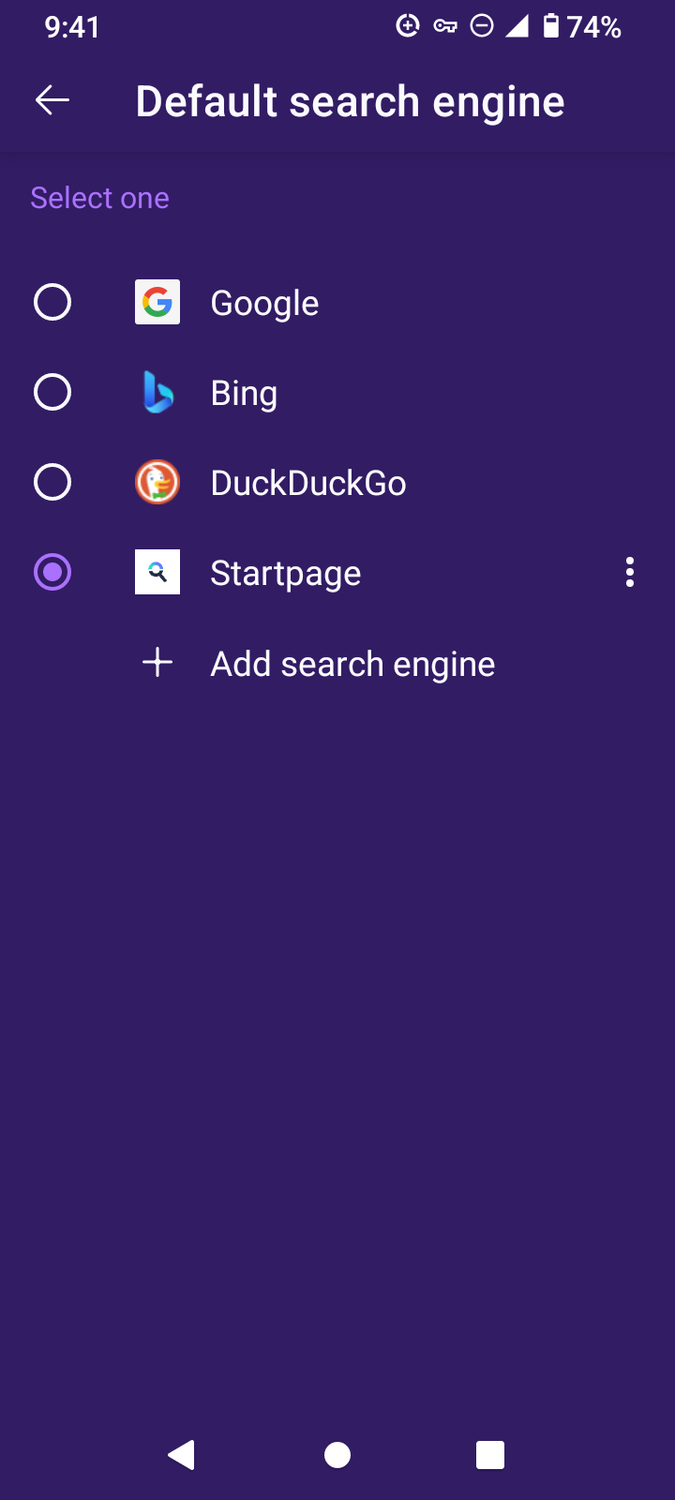Click the Startpage magnifier logo
This screenshot has width=675, height=1500.
(157, 572)
